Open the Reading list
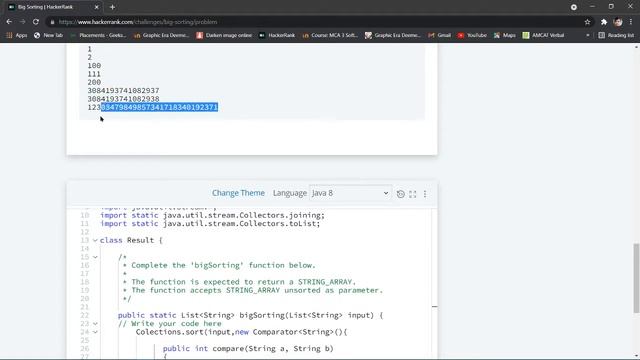Image resolution: width=640 pixels, height=360 pixels. pyautogui.click(x=616, y=36)
